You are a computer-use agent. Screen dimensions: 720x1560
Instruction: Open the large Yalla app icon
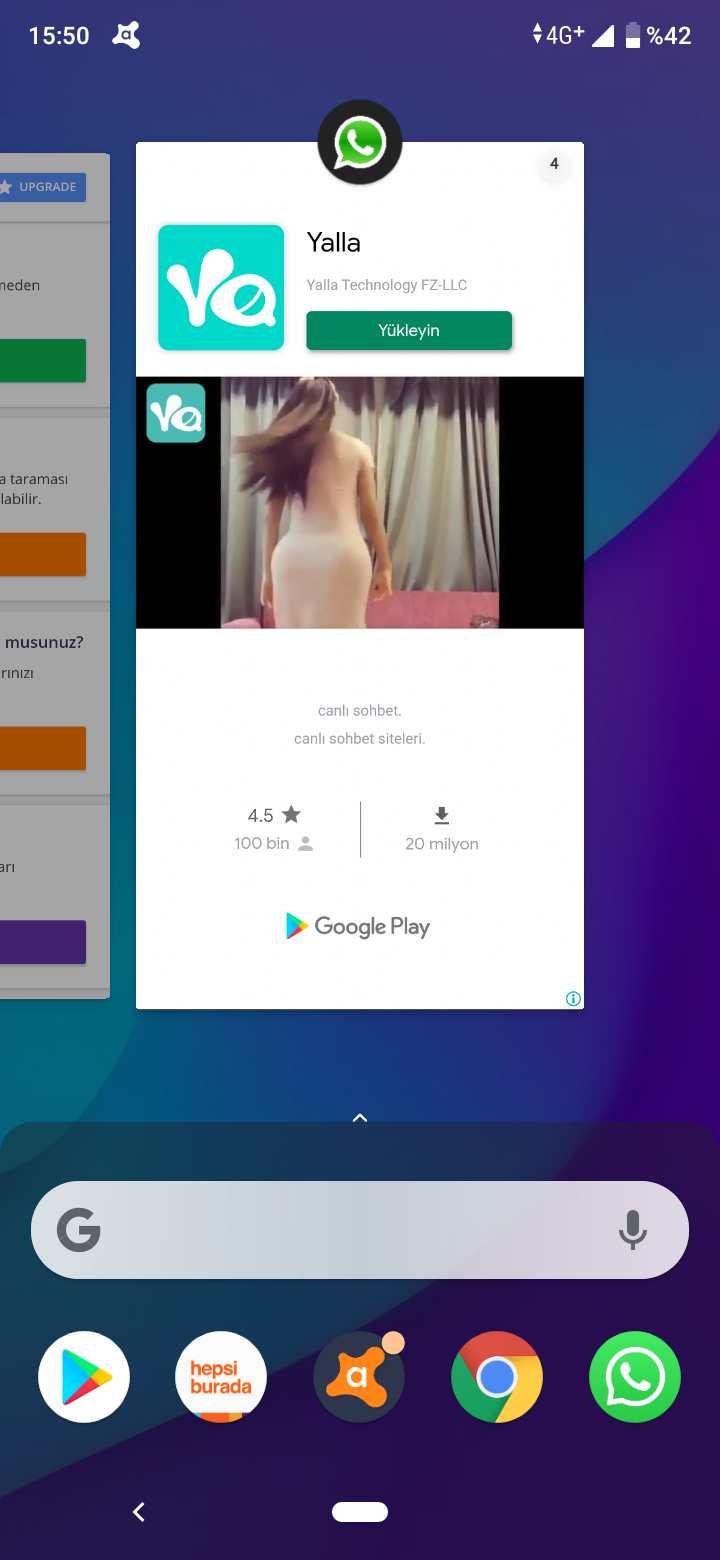click(221, 288)
